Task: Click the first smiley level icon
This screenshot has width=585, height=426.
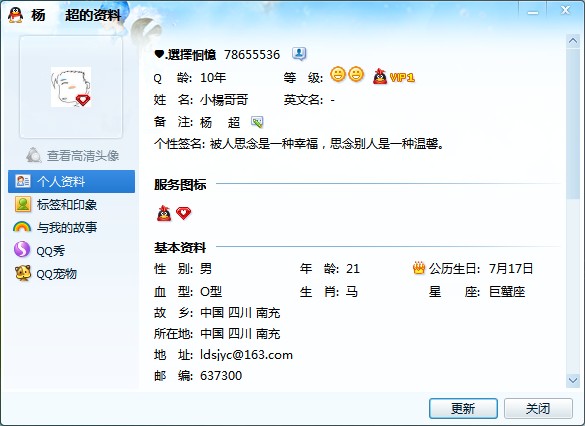Action: [338, 74]
